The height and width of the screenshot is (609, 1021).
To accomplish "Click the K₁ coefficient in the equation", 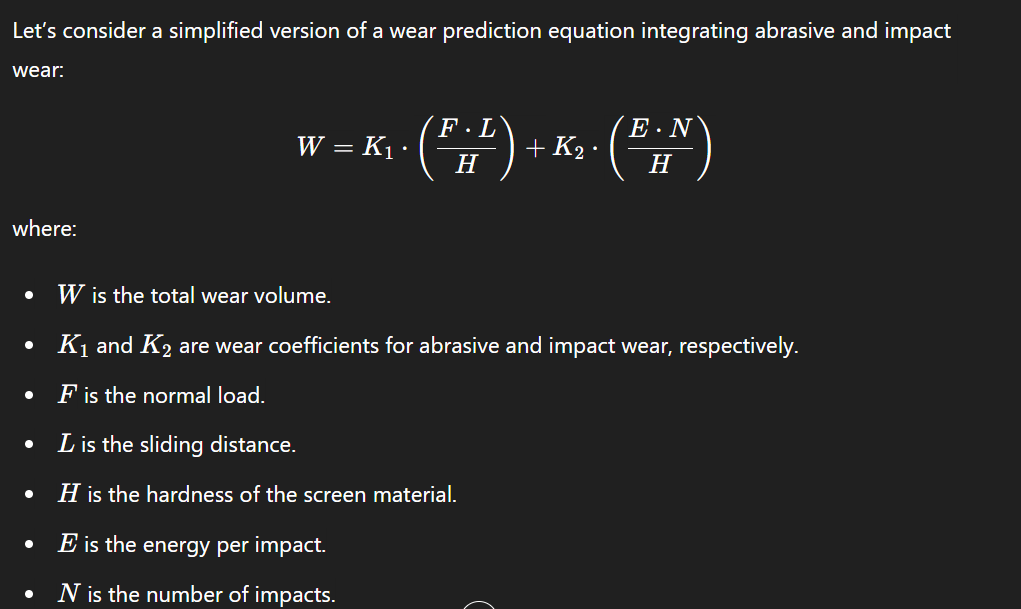I will 377,147.
